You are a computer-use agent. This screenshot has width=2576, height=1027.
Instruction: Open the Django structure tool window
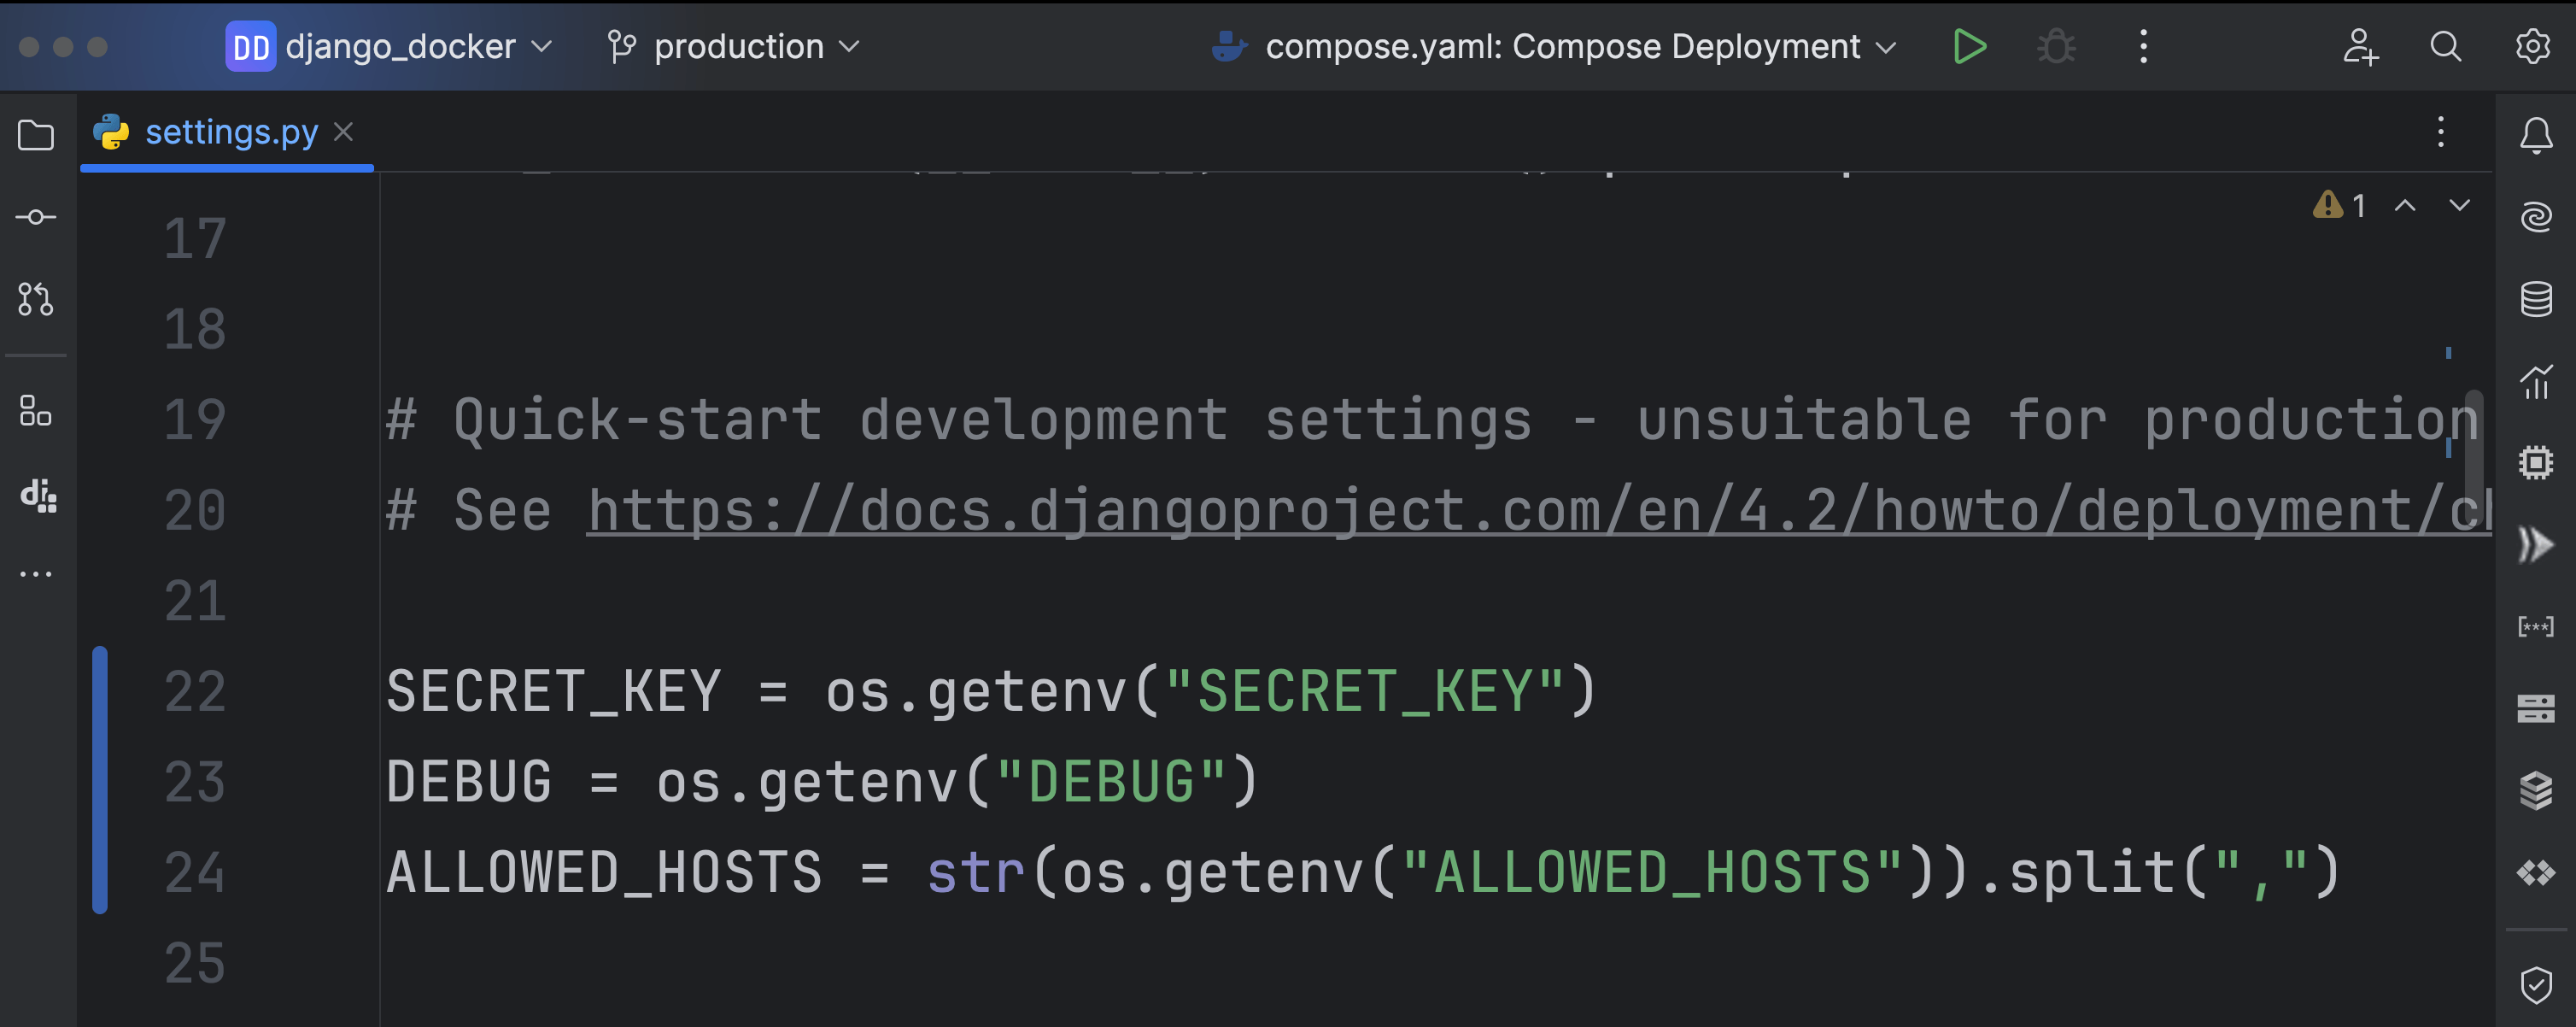point(38,495)
